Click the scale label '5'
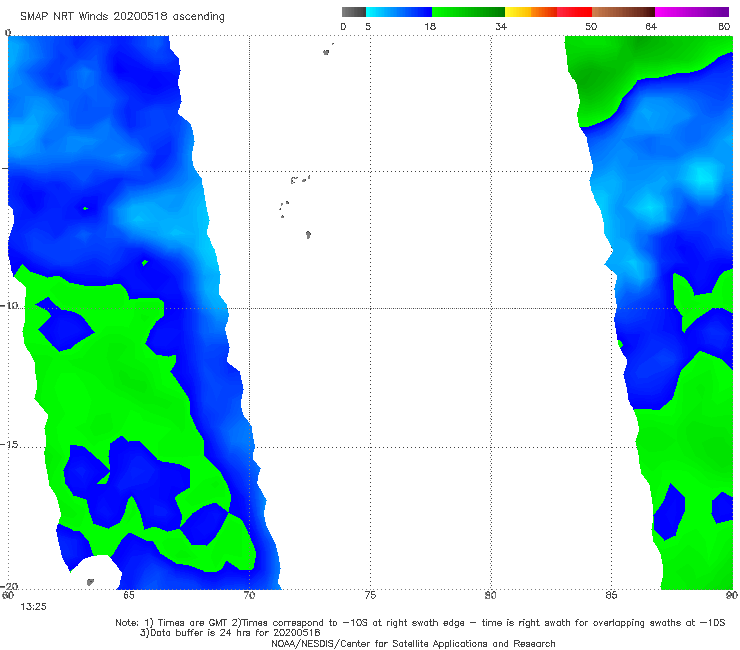The width and height of the screenshot is (740, 650). tap(368, 26)
